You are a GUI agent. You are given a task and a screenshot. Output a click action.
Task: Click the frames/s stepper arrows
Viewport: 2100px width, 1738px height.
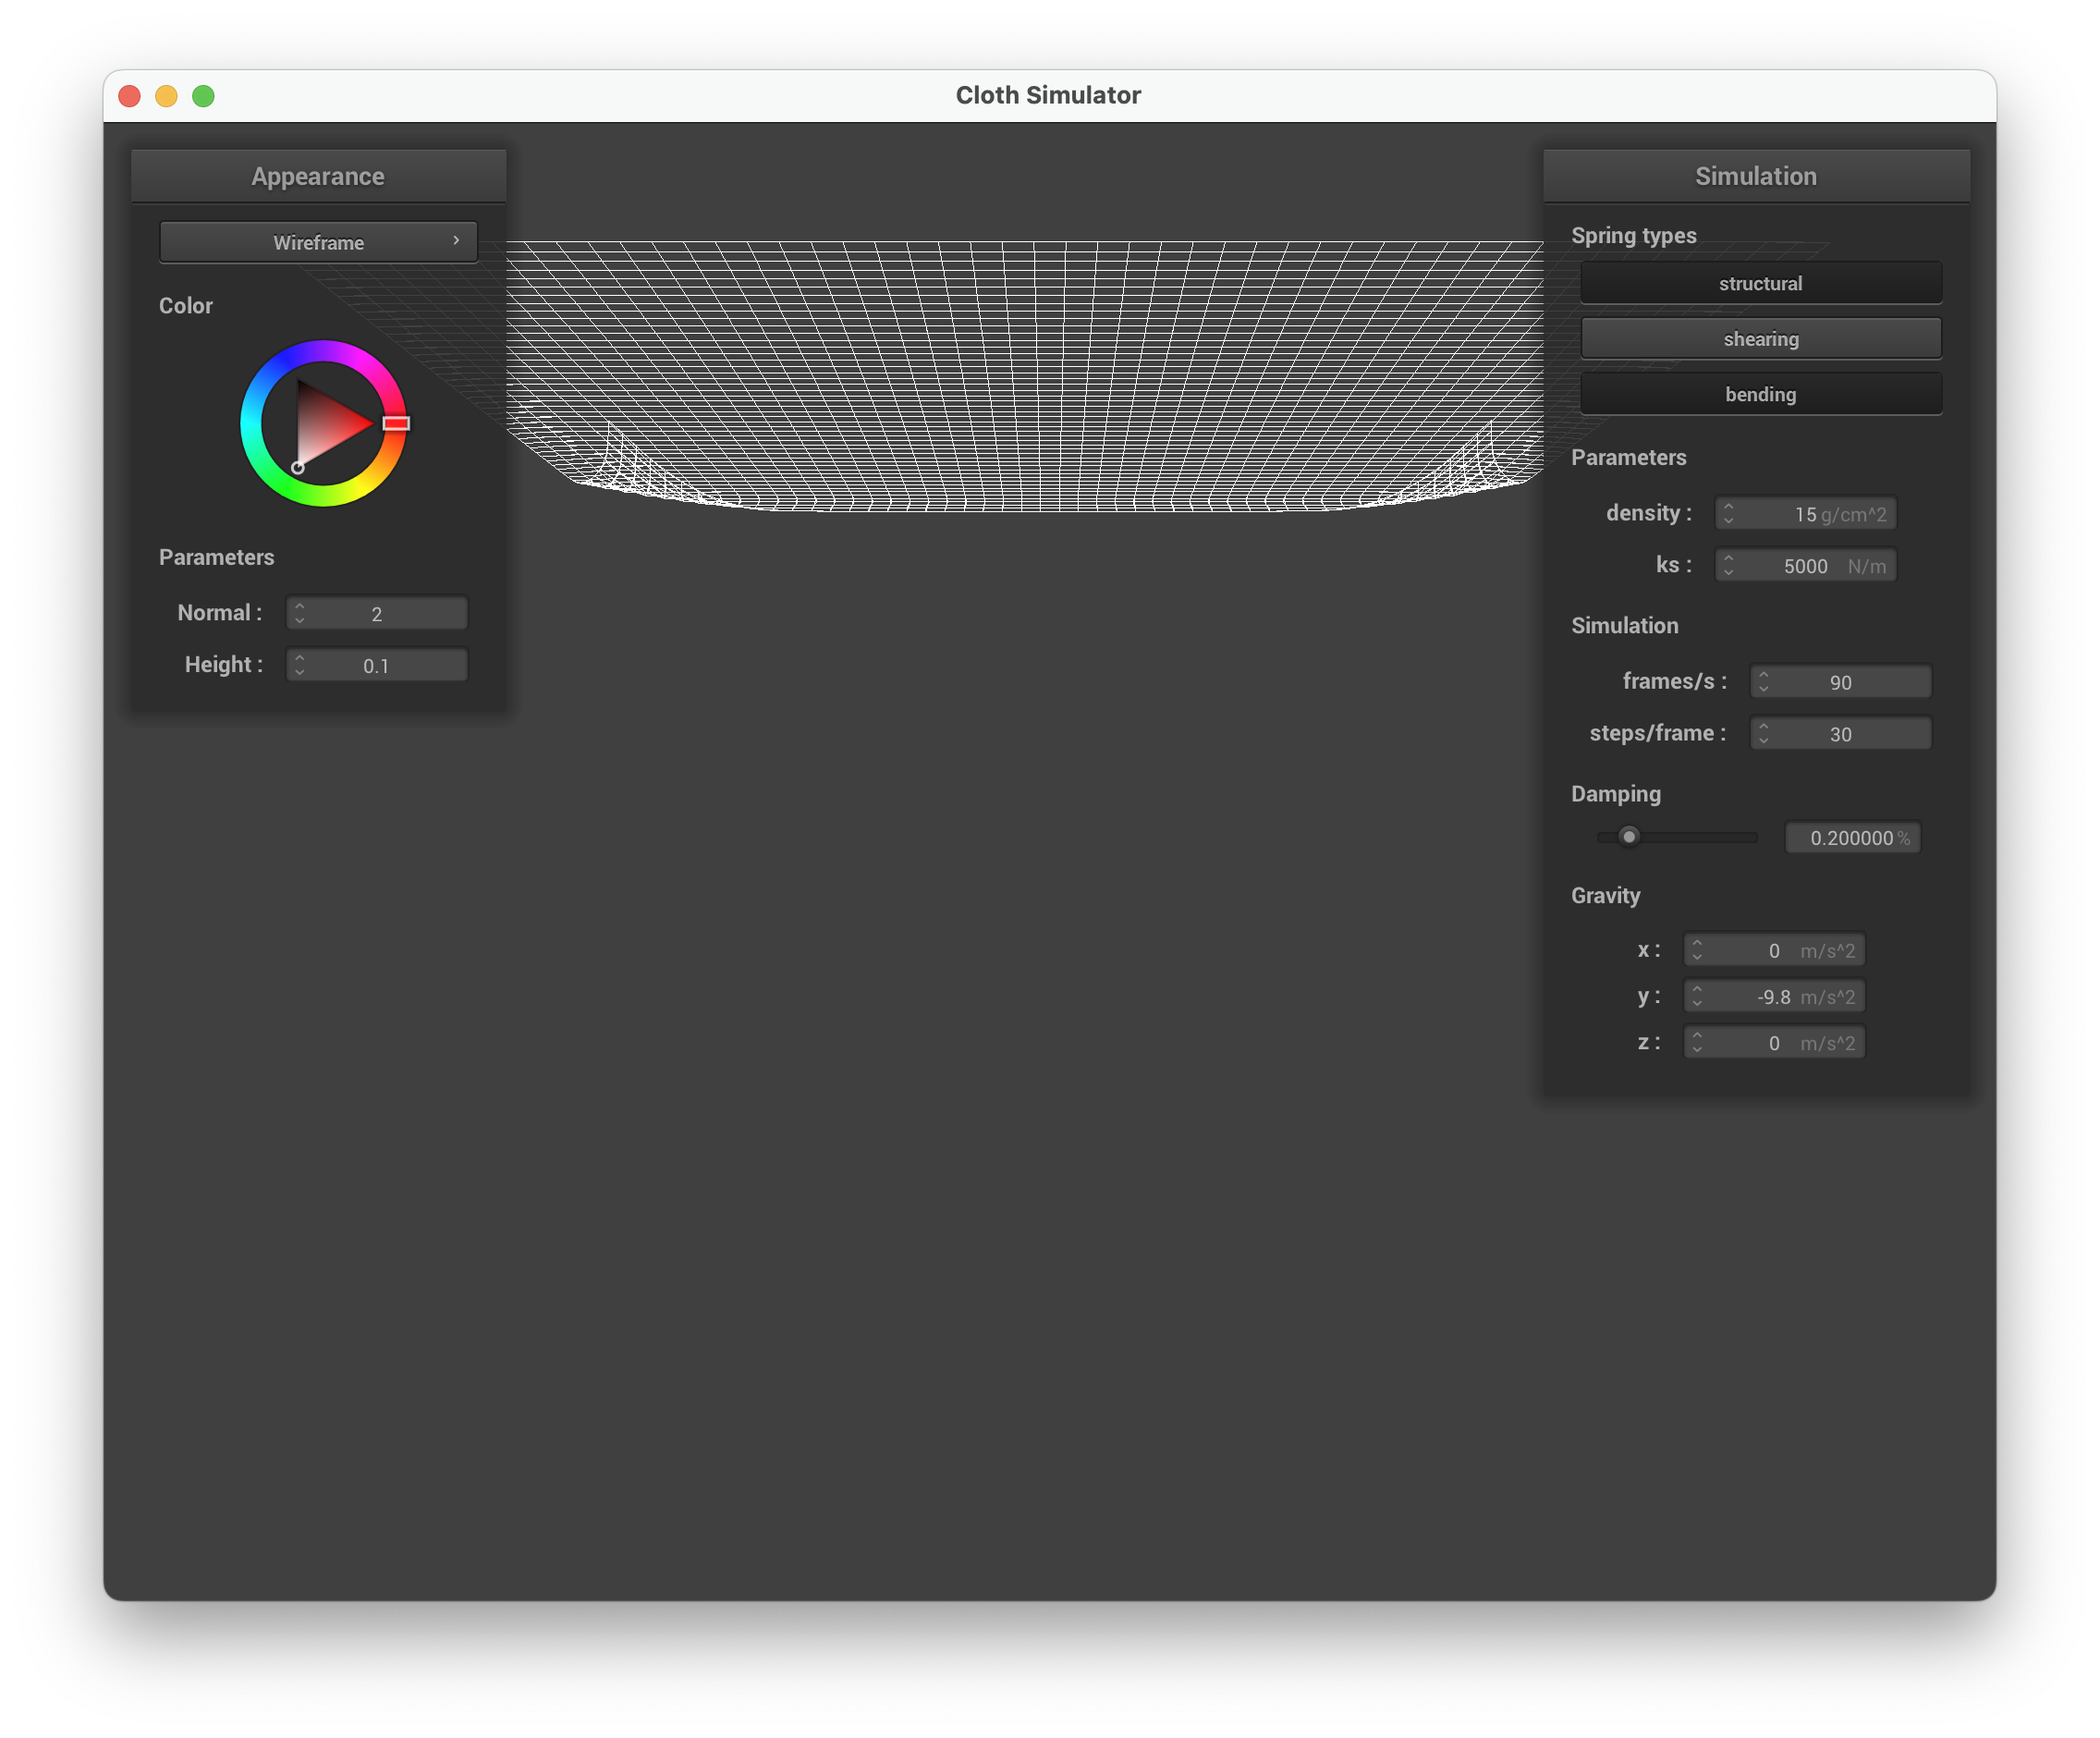pyautogui.click(x=1763, y=682)
